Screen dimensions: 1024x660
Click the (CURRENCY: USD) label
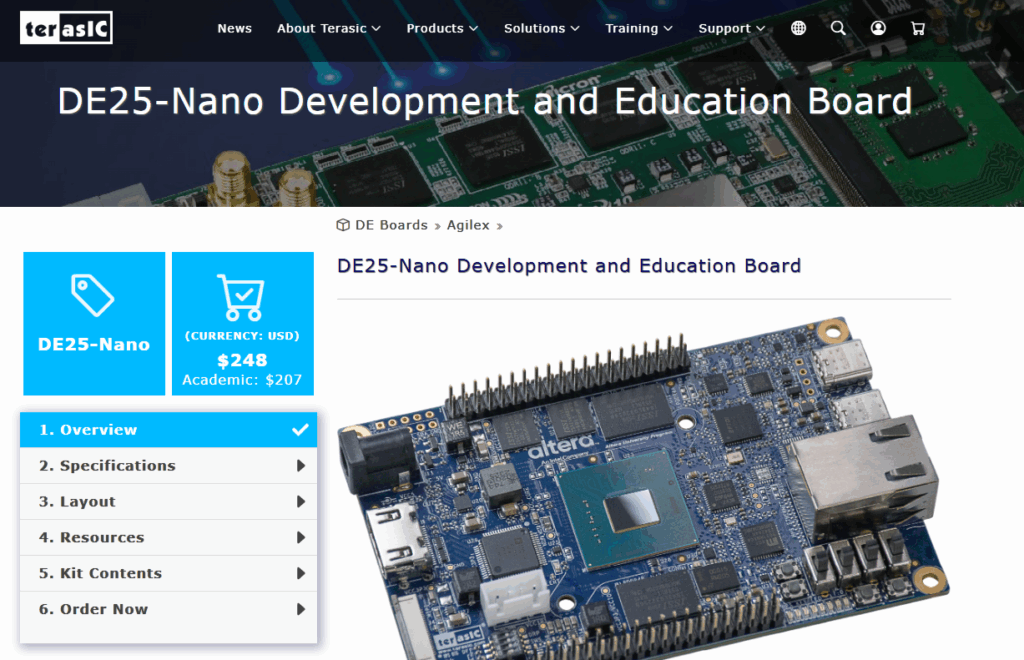tap(242, 336)
